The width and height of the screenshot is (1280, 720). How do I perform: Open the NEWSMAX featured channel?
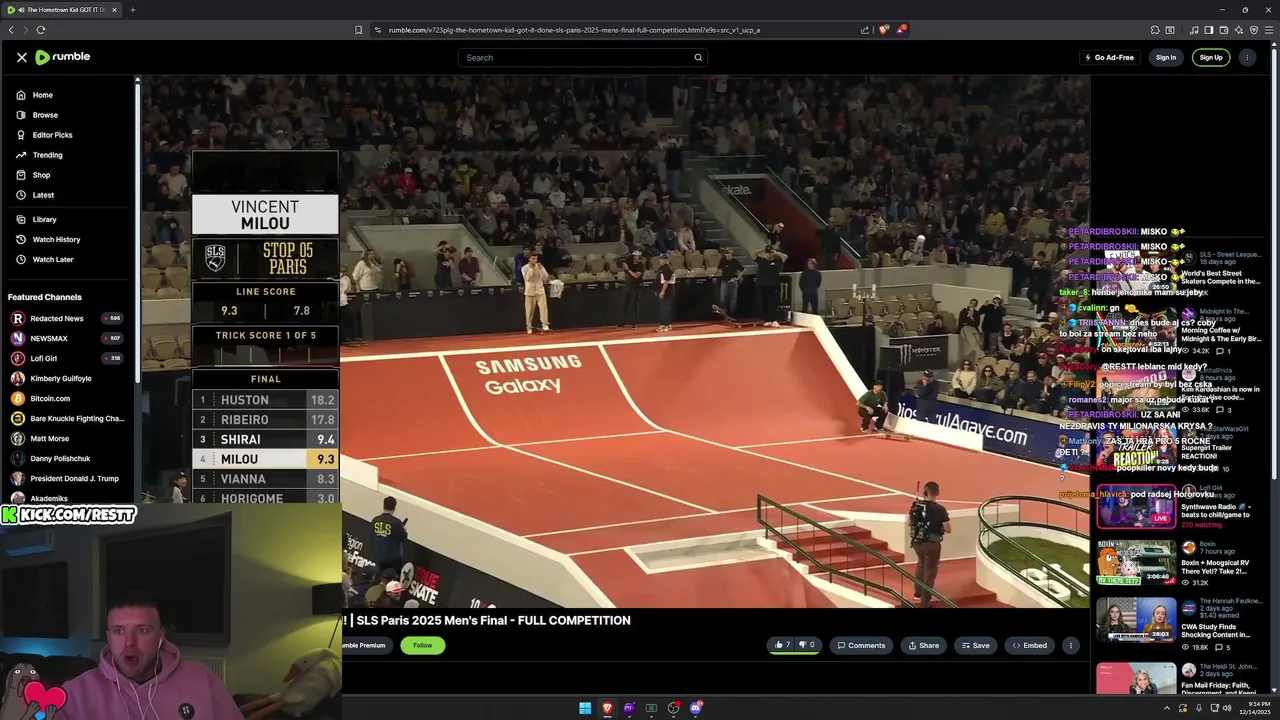pyautogui.click(x=48, y=338)
